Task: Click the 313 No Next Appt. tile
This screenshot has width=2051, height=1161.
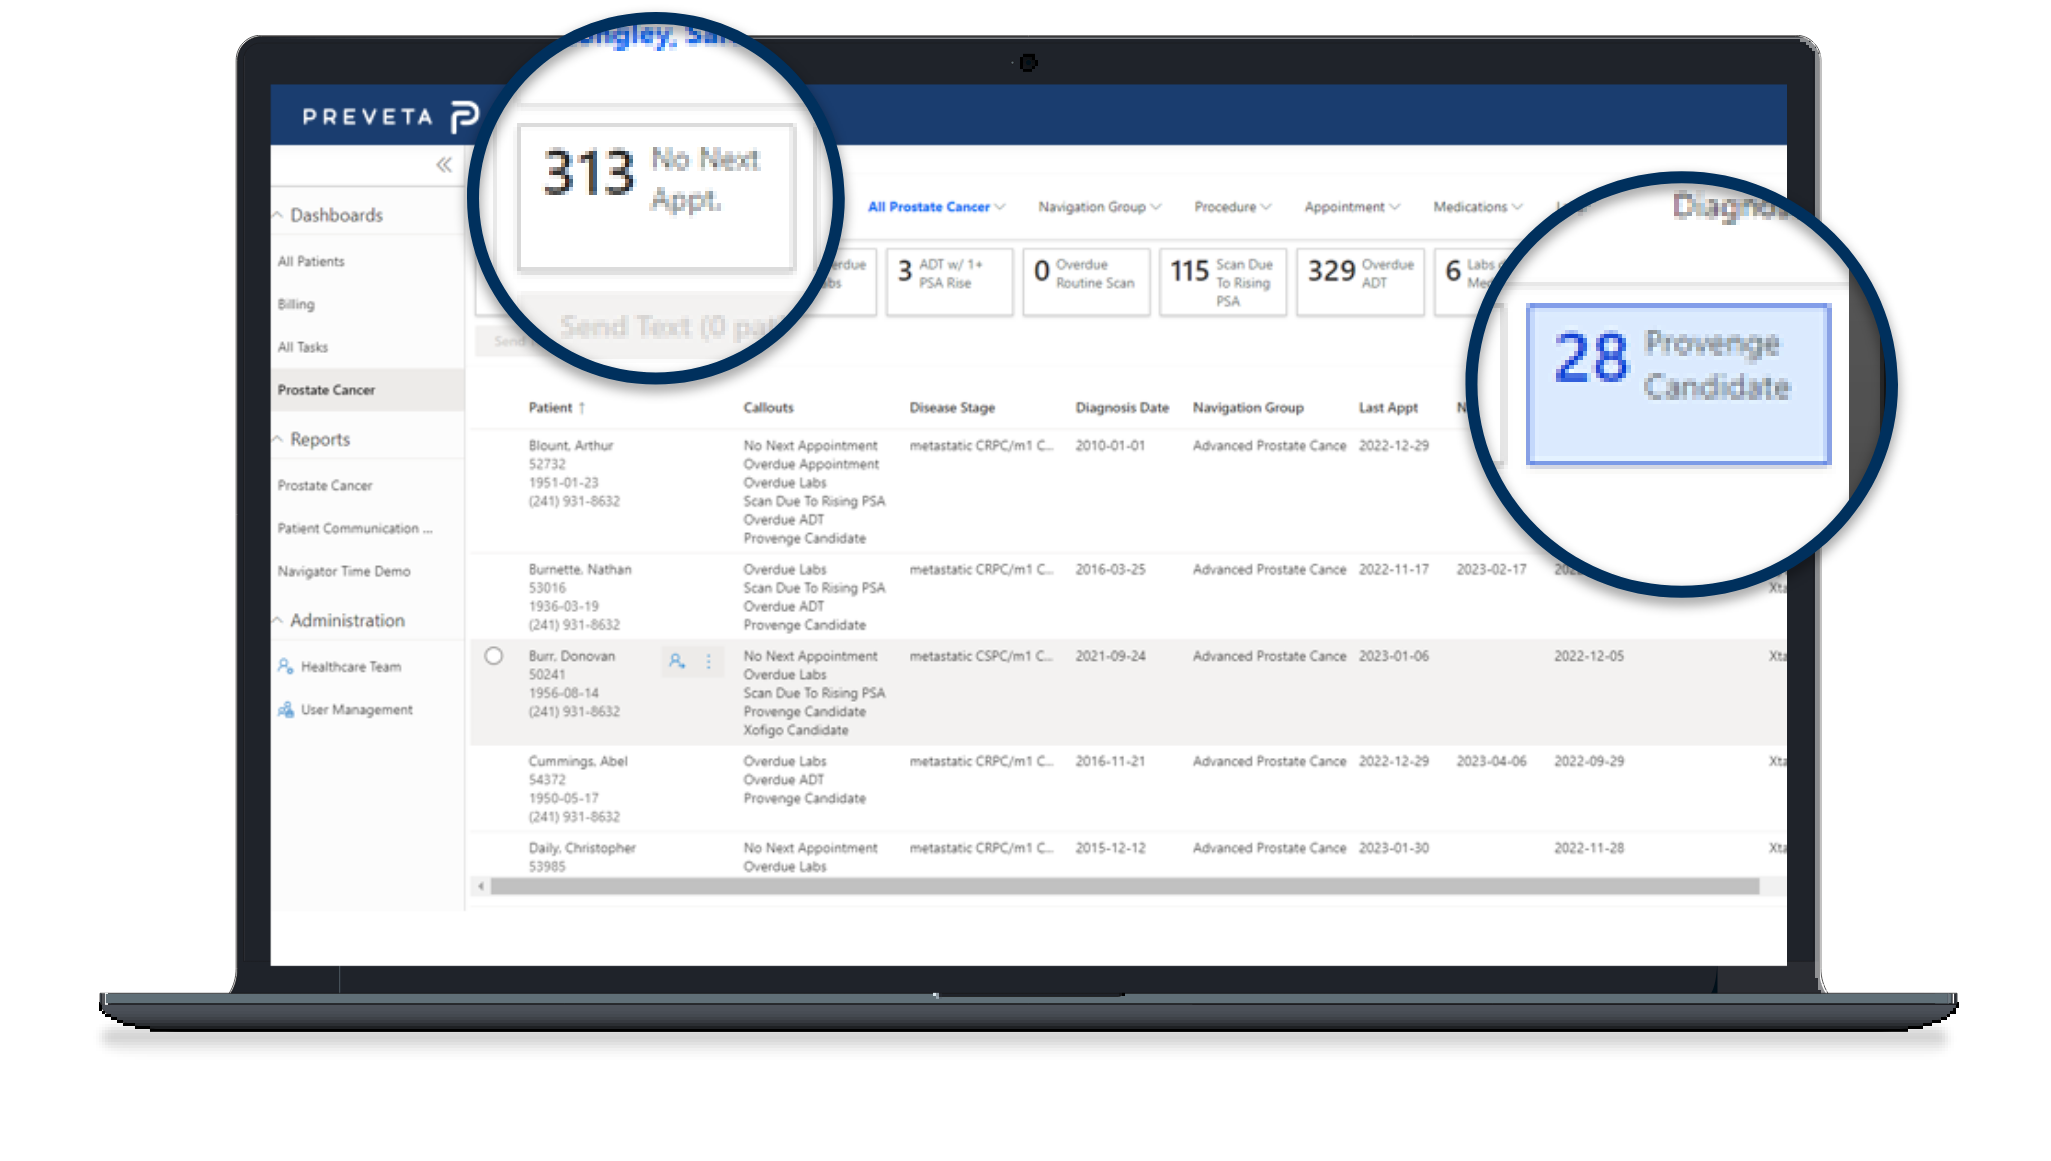Action: tap(656, 197)
